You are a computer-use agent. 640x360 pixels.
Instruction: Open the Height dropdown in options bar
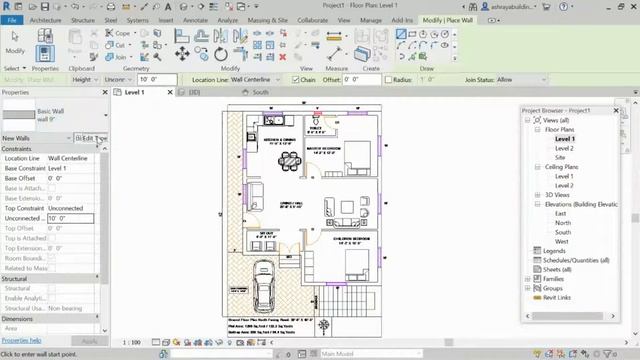click(84, 80)
